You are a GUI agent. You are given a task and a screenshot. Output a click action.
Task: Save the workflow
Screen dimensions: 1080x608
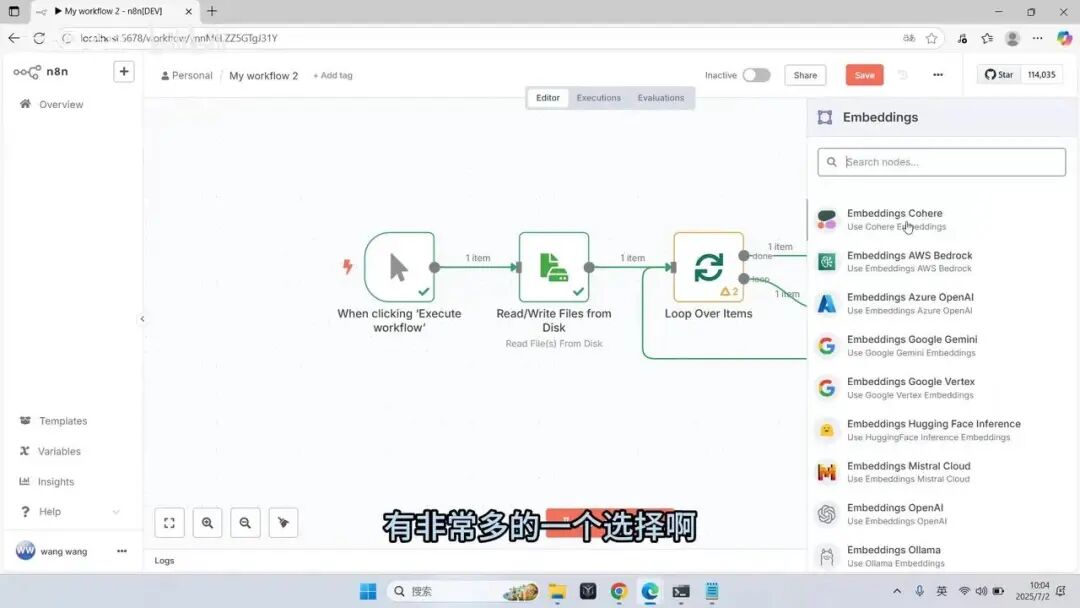click(864, 75)
